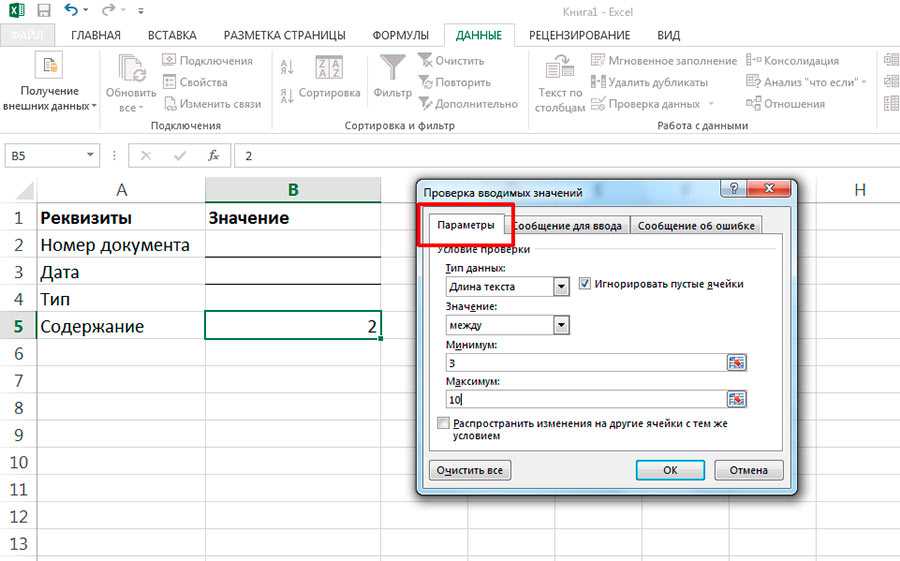The image size is (900, 561).
Task: Toggle the Игнорировать пустые ячейки checkbox
Action: coord(585,284)
